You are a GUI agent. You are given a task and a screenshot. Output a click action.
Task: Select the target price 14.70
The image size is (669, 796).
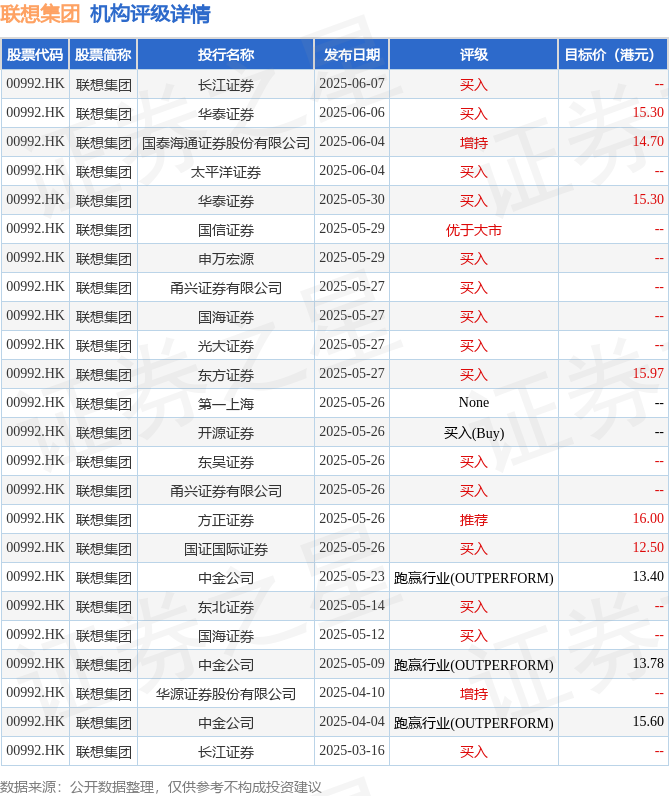point(648,141)
